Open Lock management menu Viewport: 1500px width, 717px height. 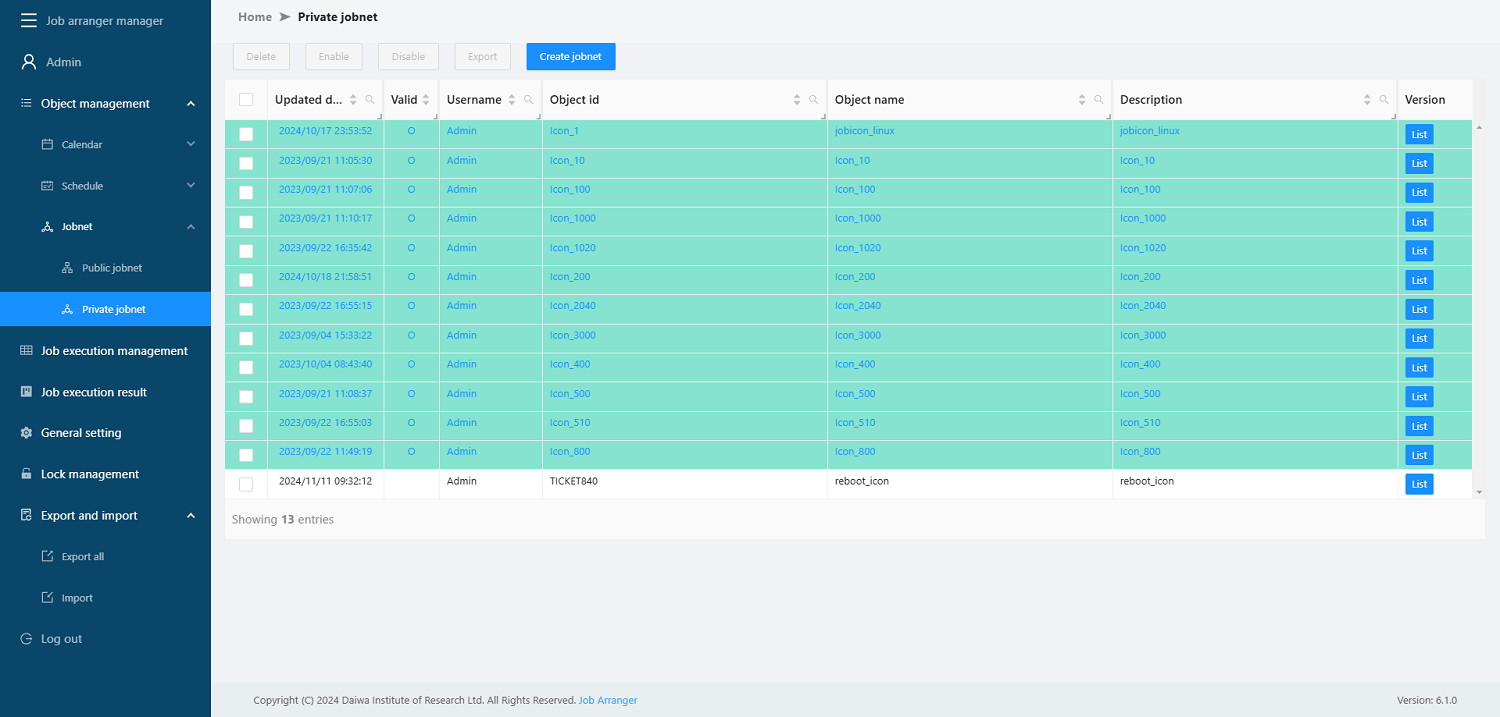point(105,474)
